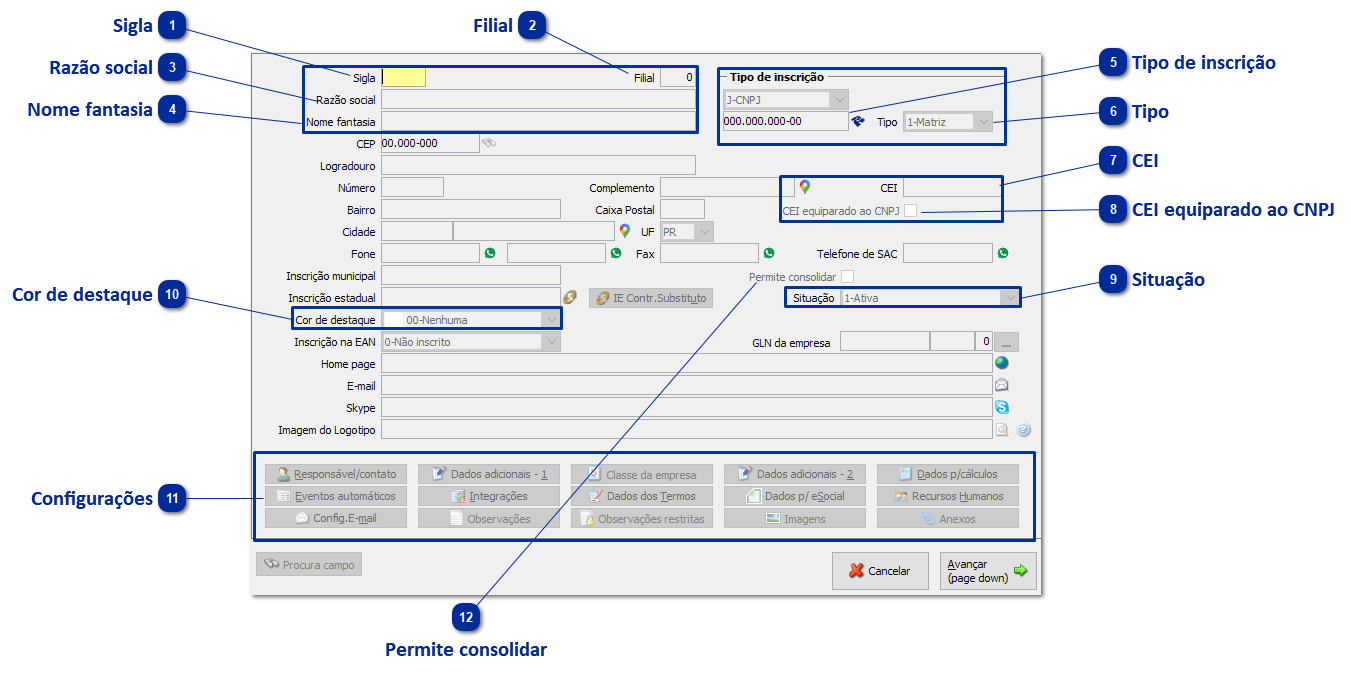Click the Caixa Postal input field

pos(682,210)
